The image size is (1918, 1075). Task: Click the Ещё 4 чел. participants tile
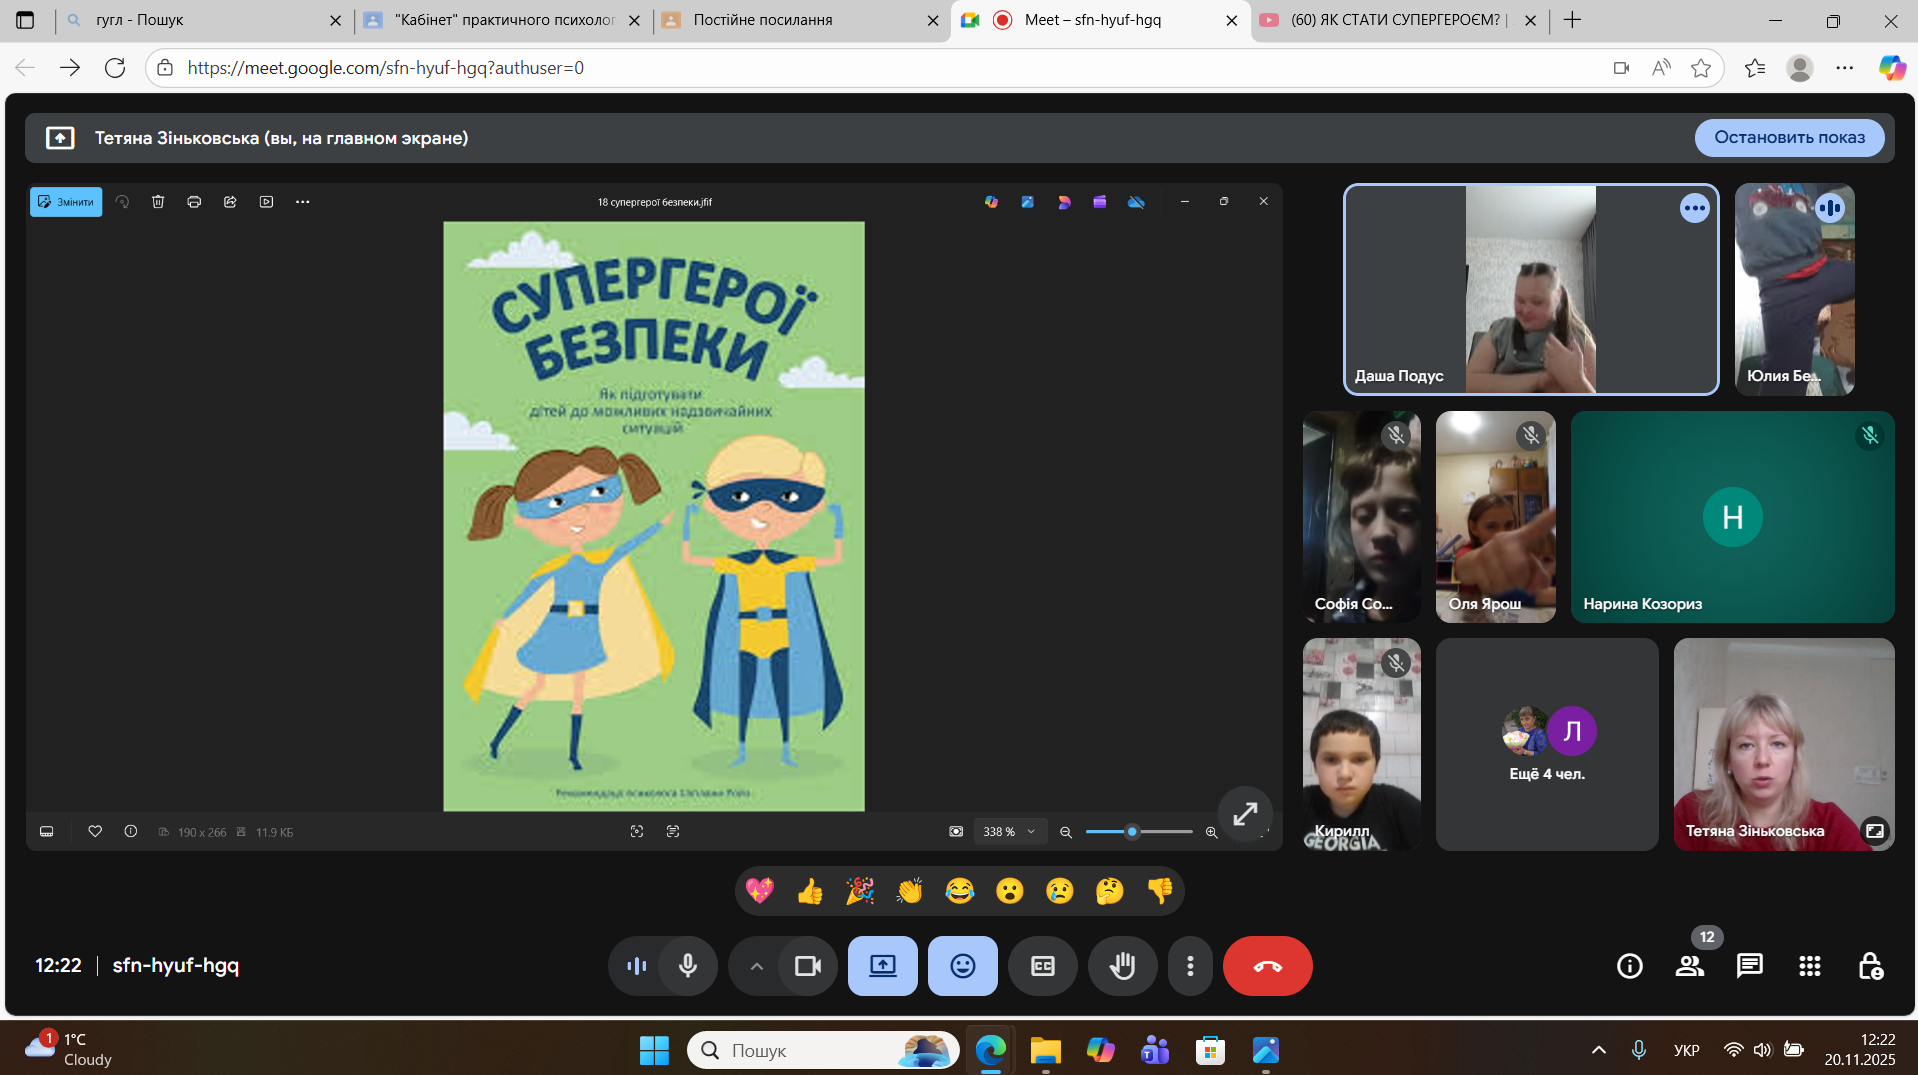tap(1547, 745)
